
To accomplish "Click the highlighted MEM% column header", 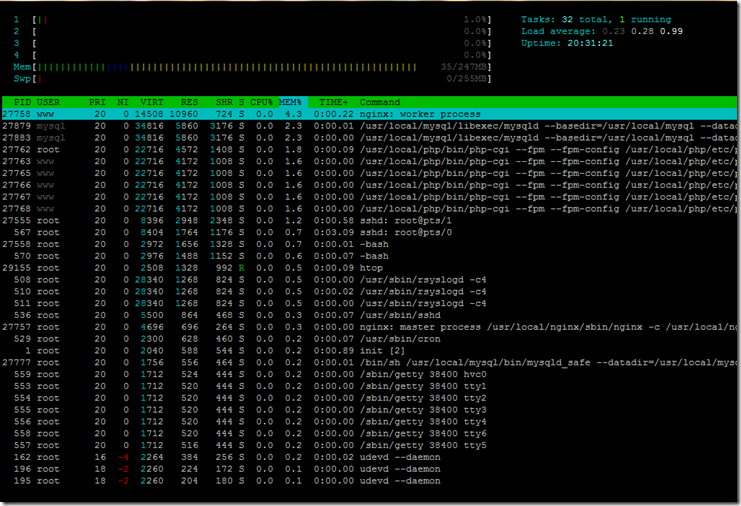I will [x=291, y=102].
